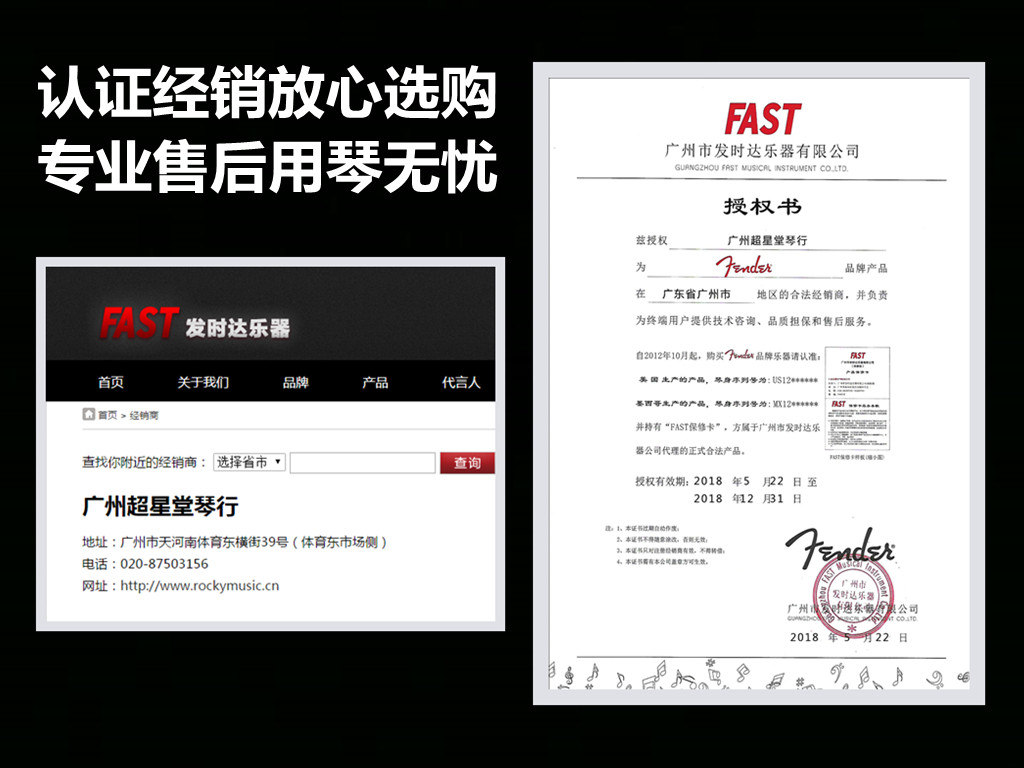Click the FAST 发时达乐器 website logo
Viewport: 1024px width, 768px height.
(x=195, y=323)
